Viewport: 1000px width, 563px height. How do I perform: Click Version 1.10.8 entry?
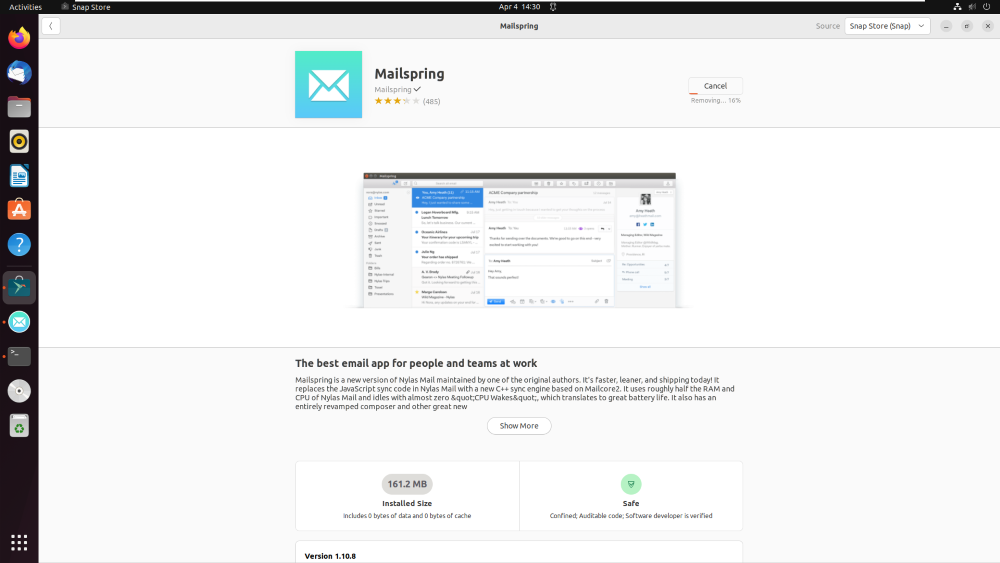[330, 556]
